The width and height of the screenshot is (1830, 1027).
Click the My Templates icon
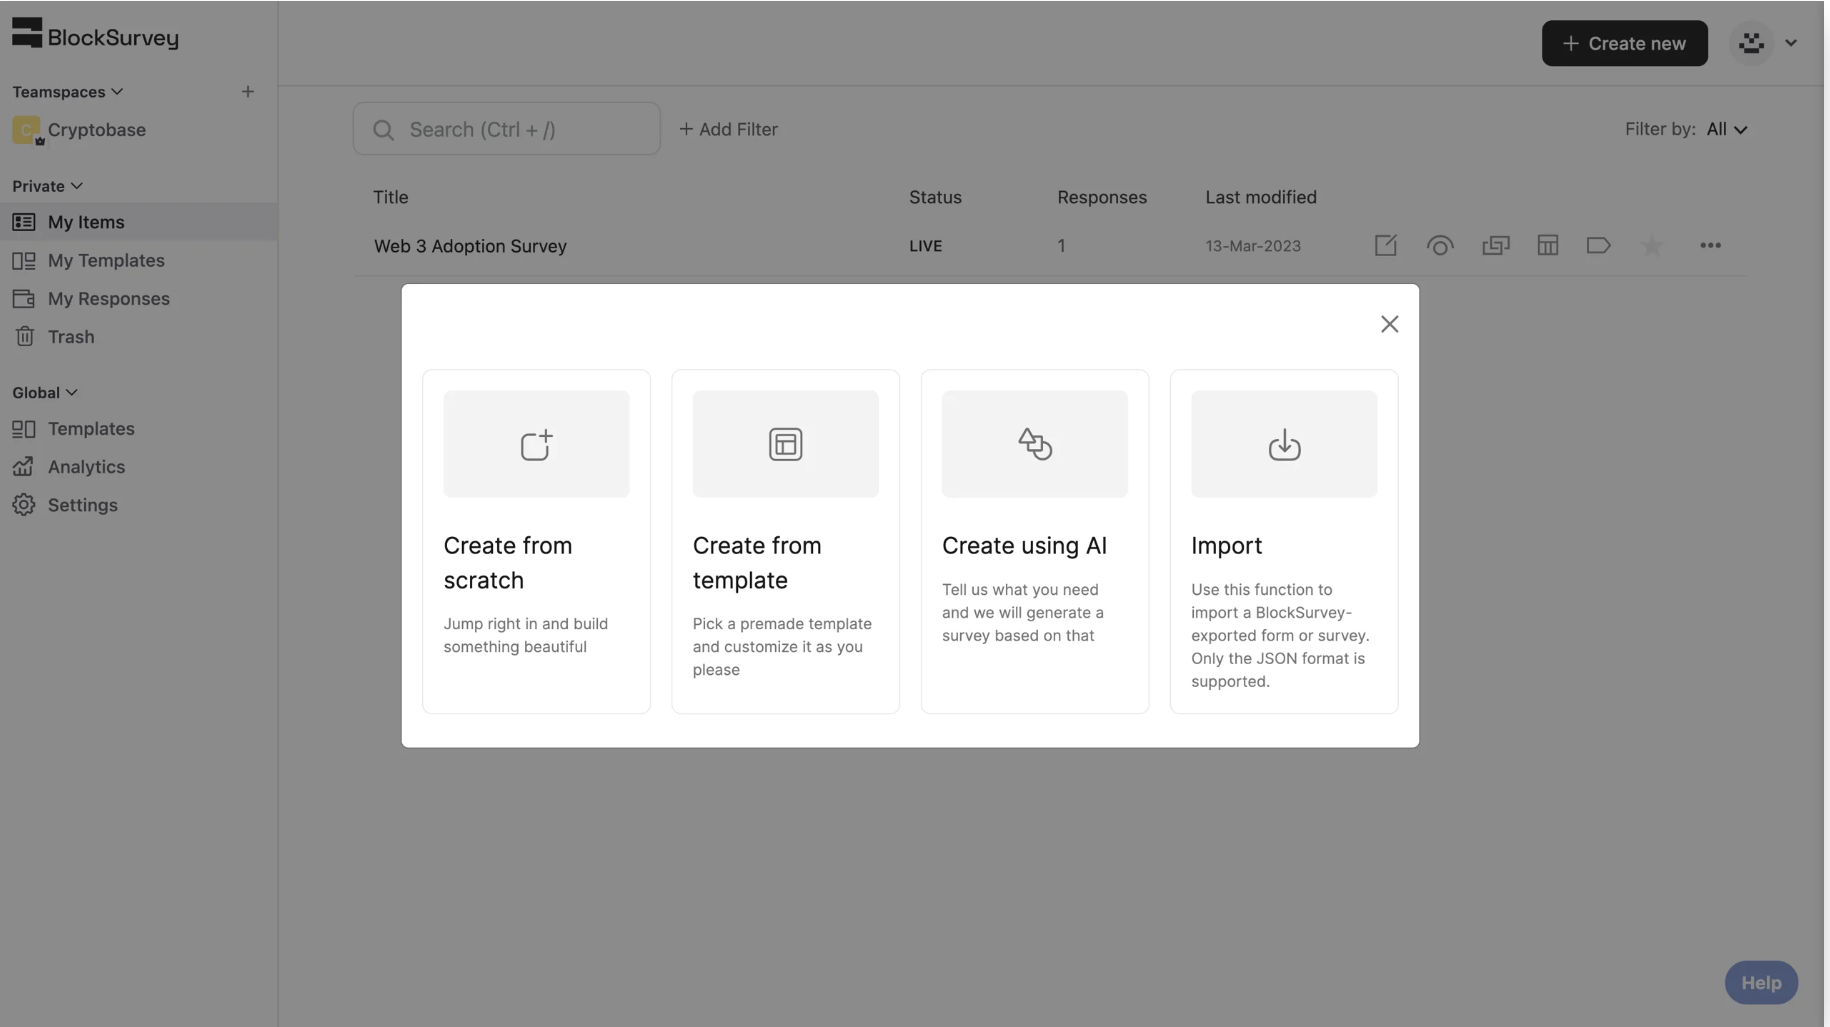coord(24,260)
